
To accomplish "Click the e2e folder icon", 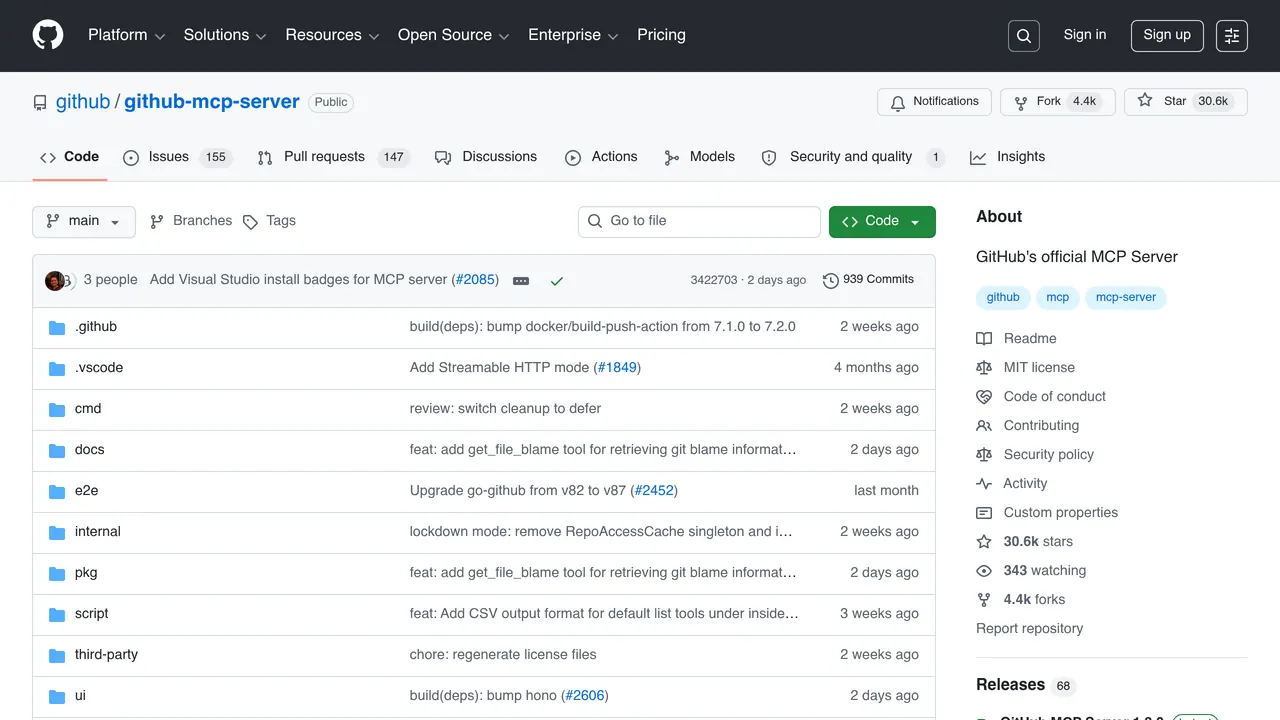I will 57,491.
